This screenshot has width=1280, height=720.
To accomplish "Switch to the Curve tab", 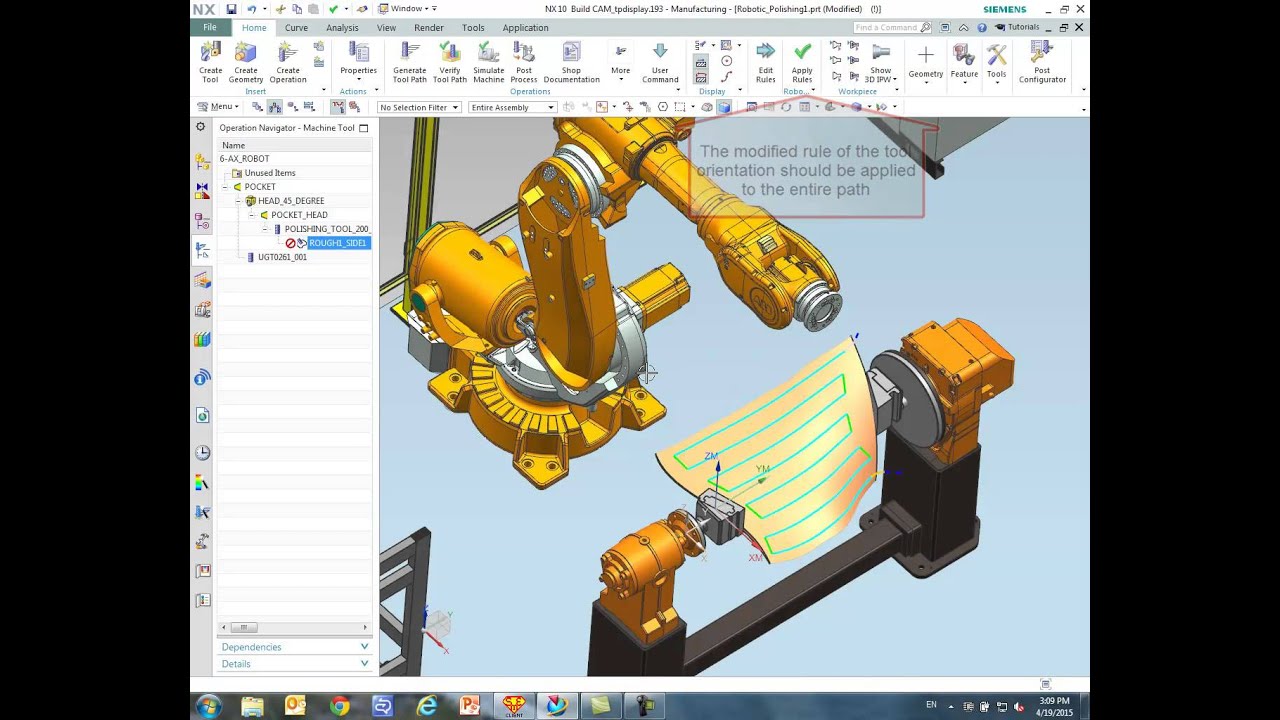I will click(296, 28).
